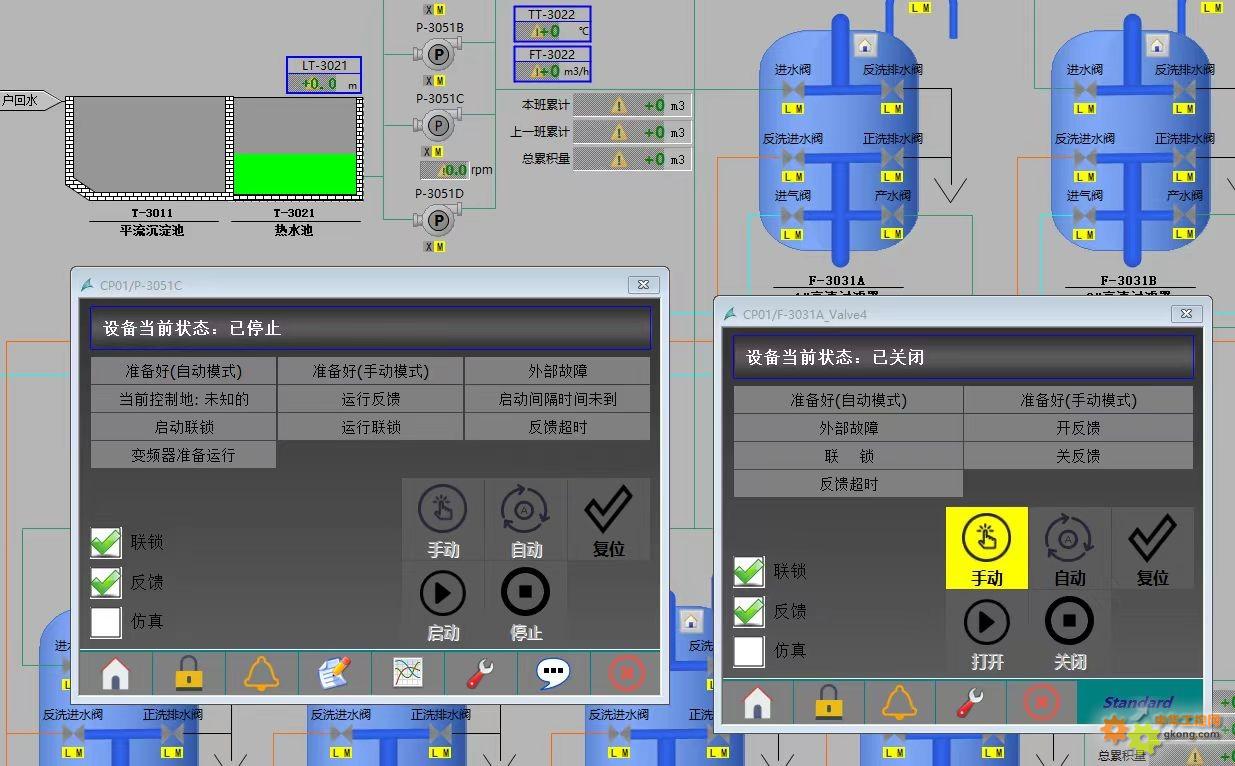
Task: Show trend chart icon in P-3051C faceplate
Action: point(408,674)
